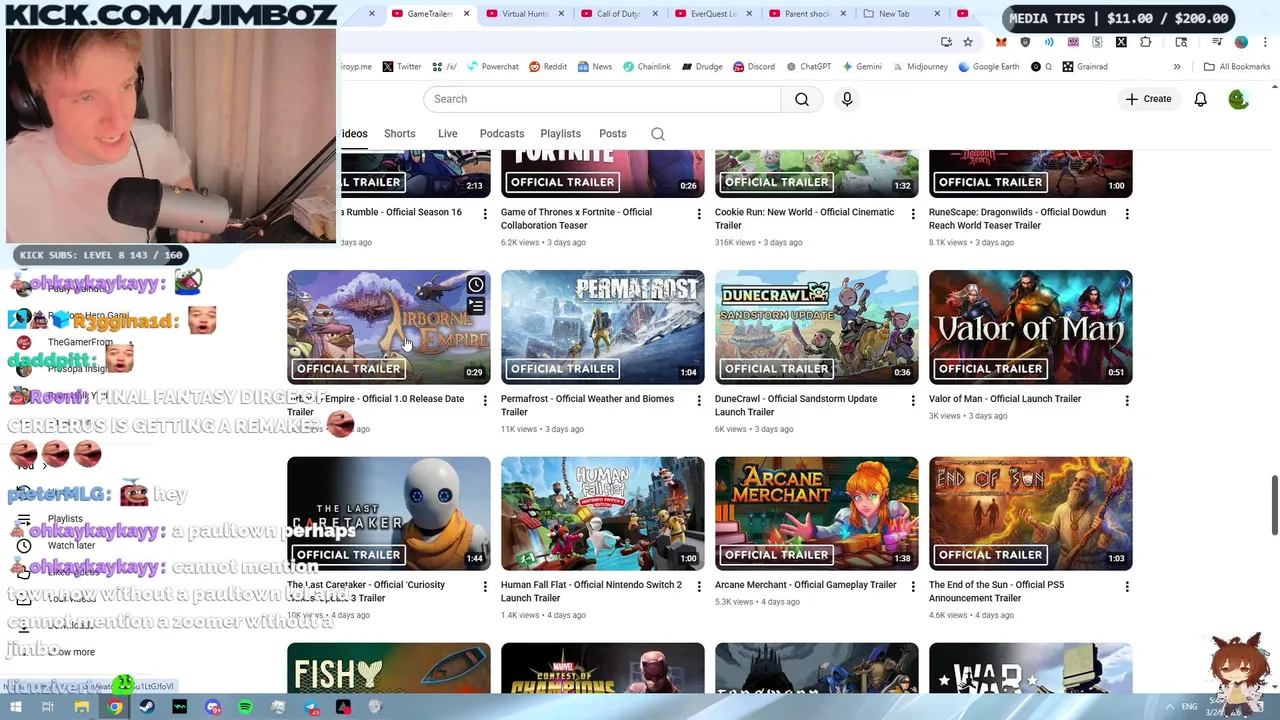Open Permafrost - Official Weather and Biomes Trailer title
Screen dimensions: 1280x720
[x=587, y=405]
